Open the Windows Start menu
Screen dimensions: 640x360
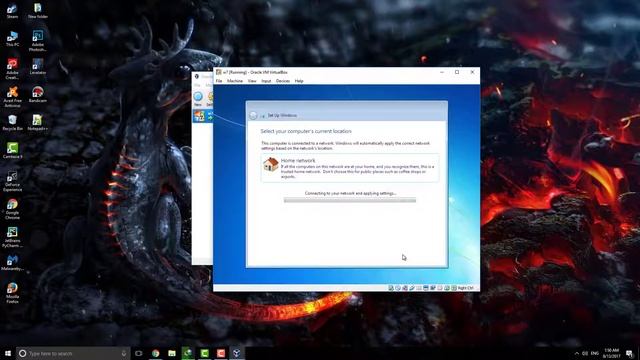point(8,353)
